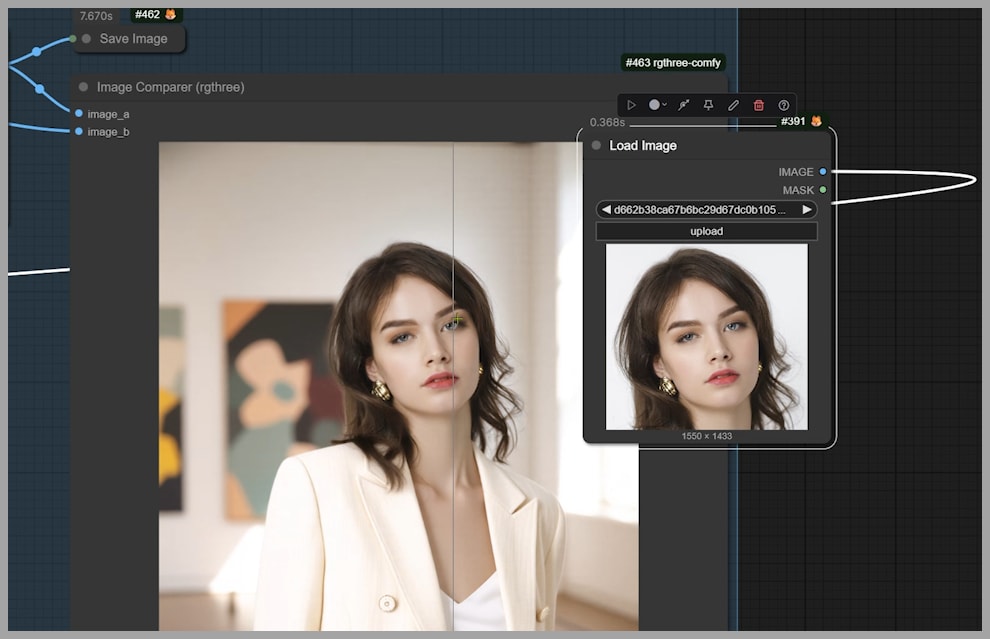The width and height of the screenshot is (990, 639).
Task: Toggle collapse dot on Image Comparer node
Action: [83, 88]
